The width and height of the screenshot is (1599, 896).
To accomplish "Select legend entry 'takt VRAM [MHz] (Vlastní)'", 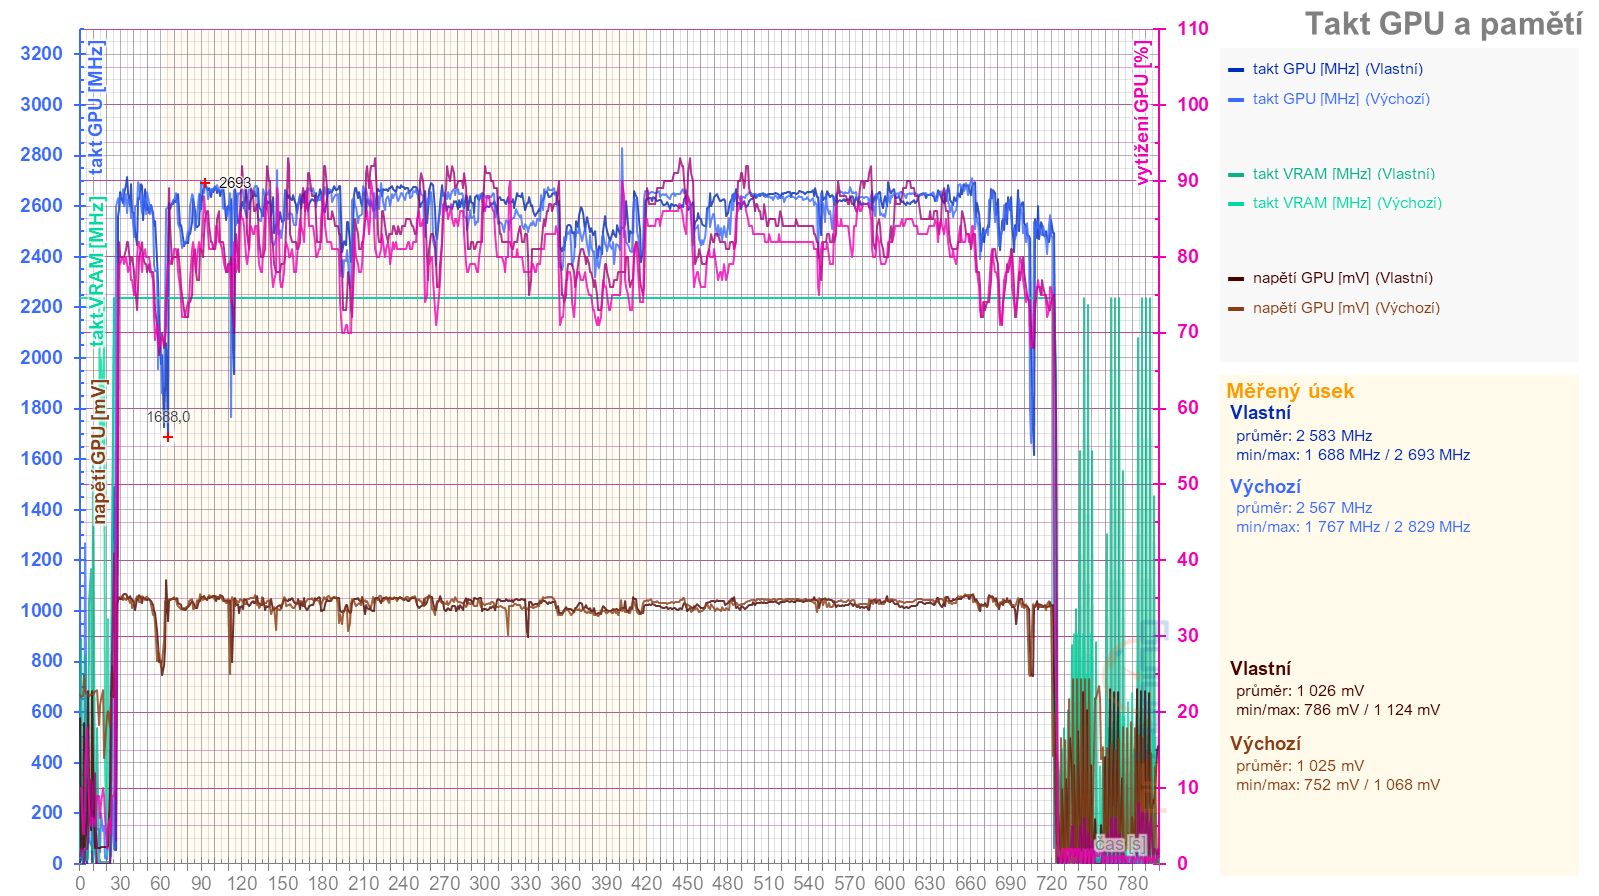I will click(x=1343, y=174).
